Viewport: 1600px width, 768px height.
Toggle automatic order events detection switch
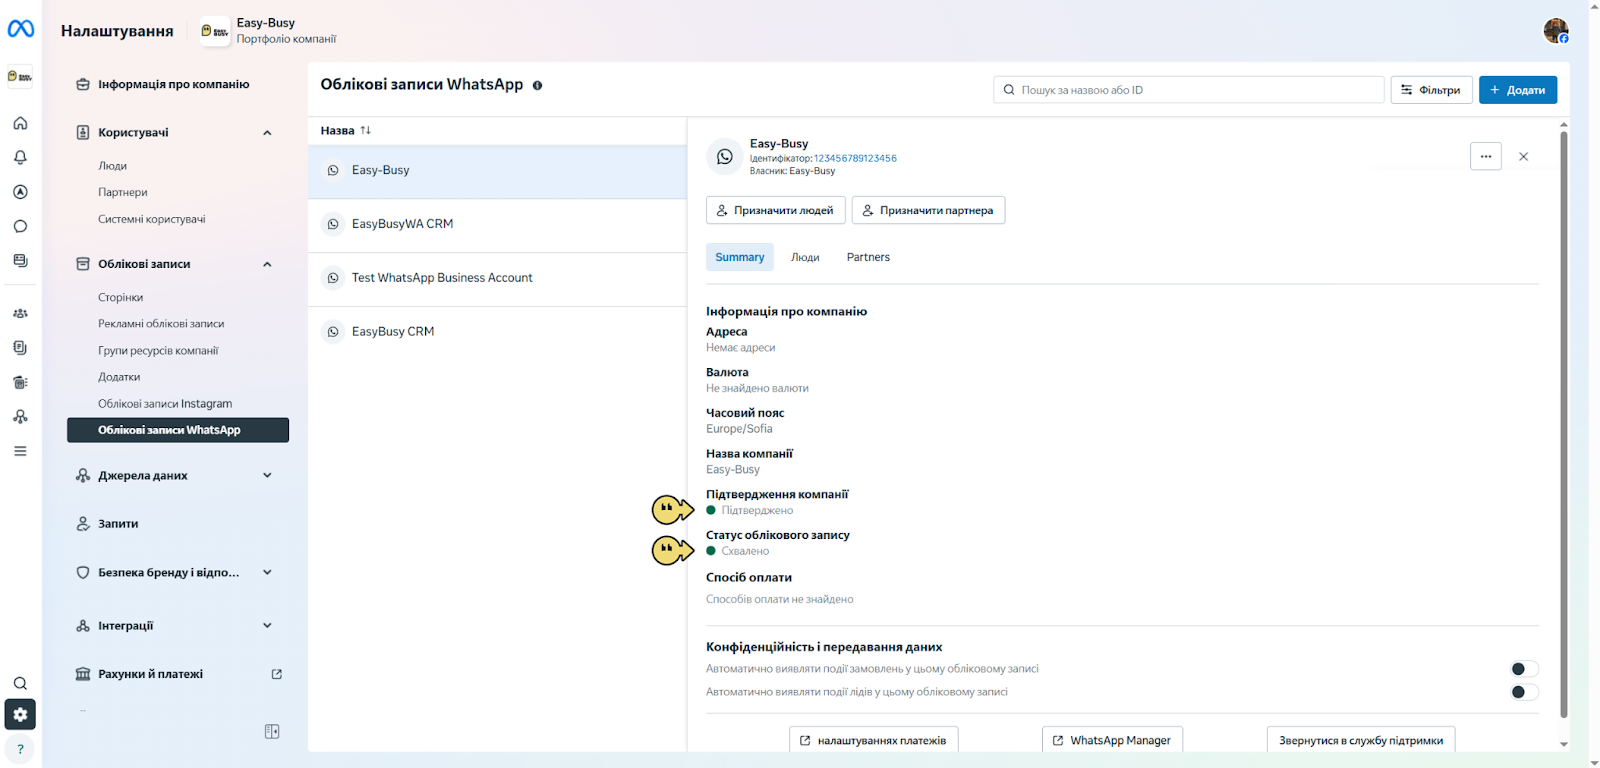[x=1524, y=669]
